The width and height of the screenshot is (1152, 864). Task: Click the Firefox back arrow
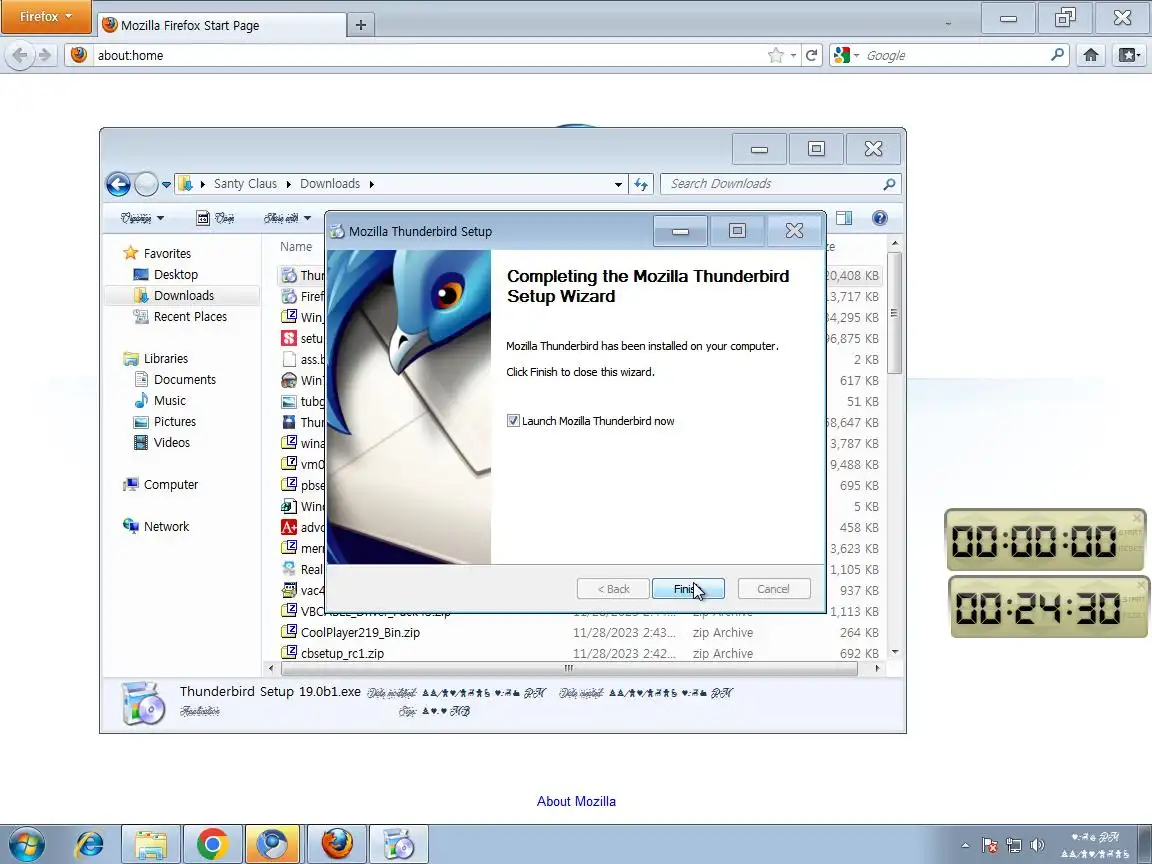pos(20,55)
